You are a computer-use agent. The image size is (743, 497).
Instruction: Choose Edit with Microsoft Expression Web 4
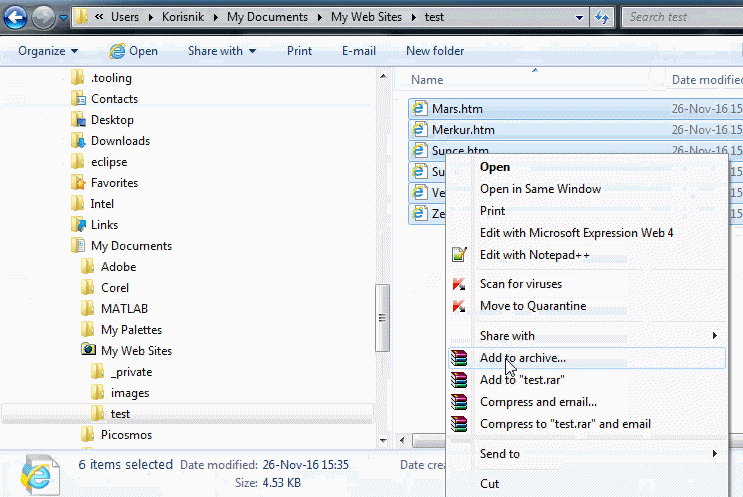pyautogui.click(x=576, y=233)
